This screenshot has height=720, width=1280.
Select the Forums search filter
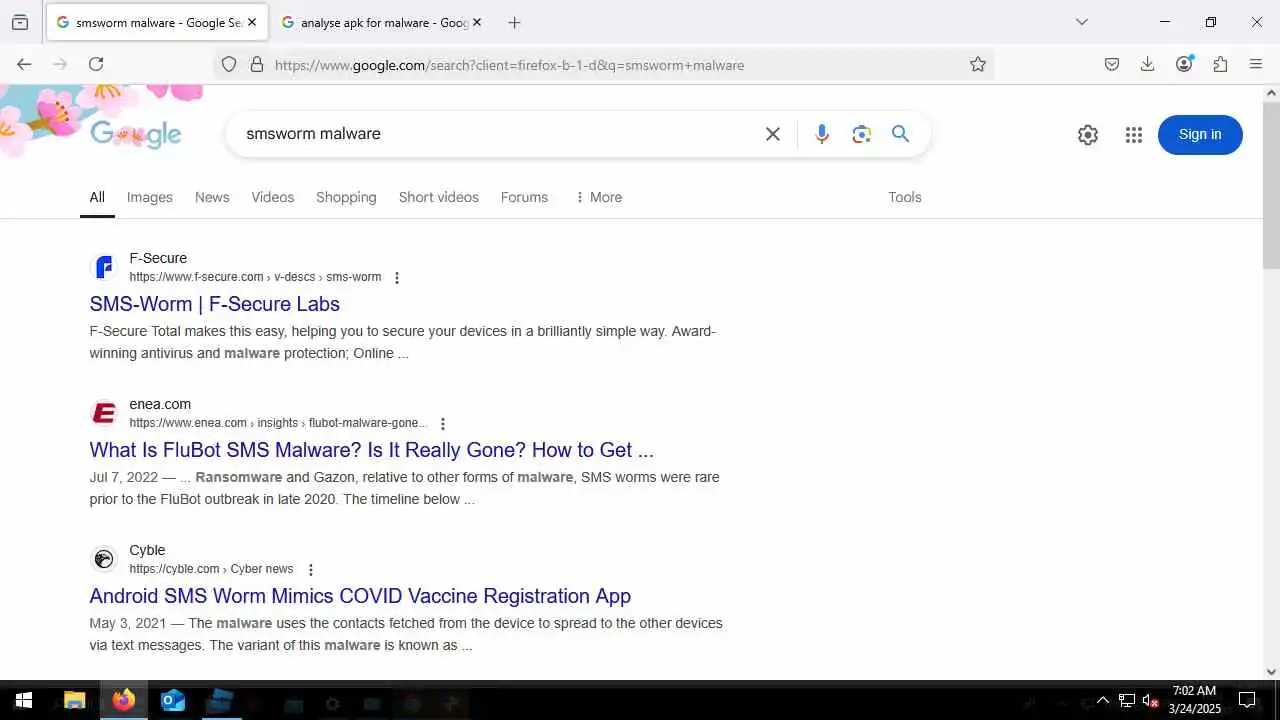tap(524, 197)
